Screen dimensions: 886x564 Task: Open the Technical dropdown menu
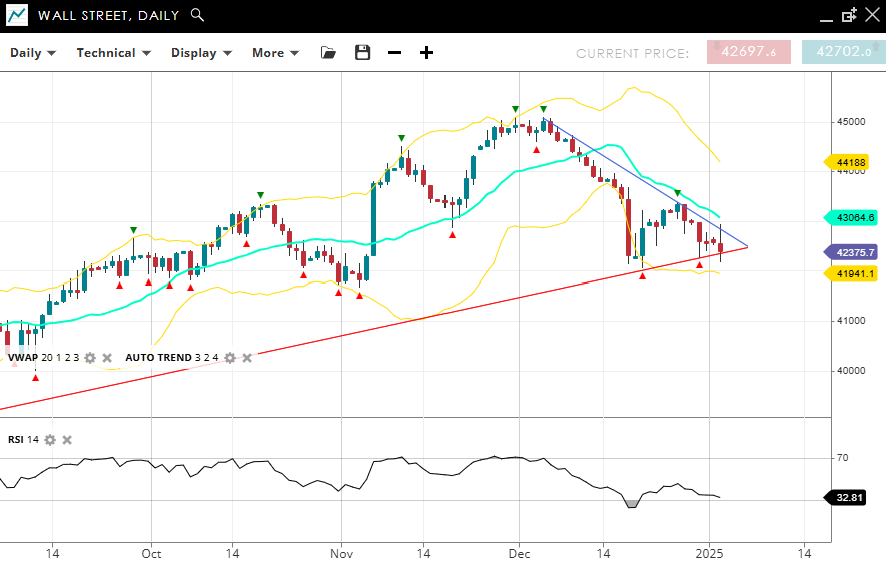113,53
